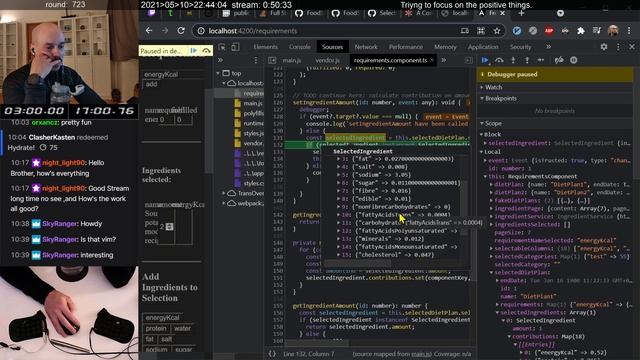The height and width of the screenshot is (360, 640).
Task: Close the requirements.component.ts file tab
Action: 432,60
